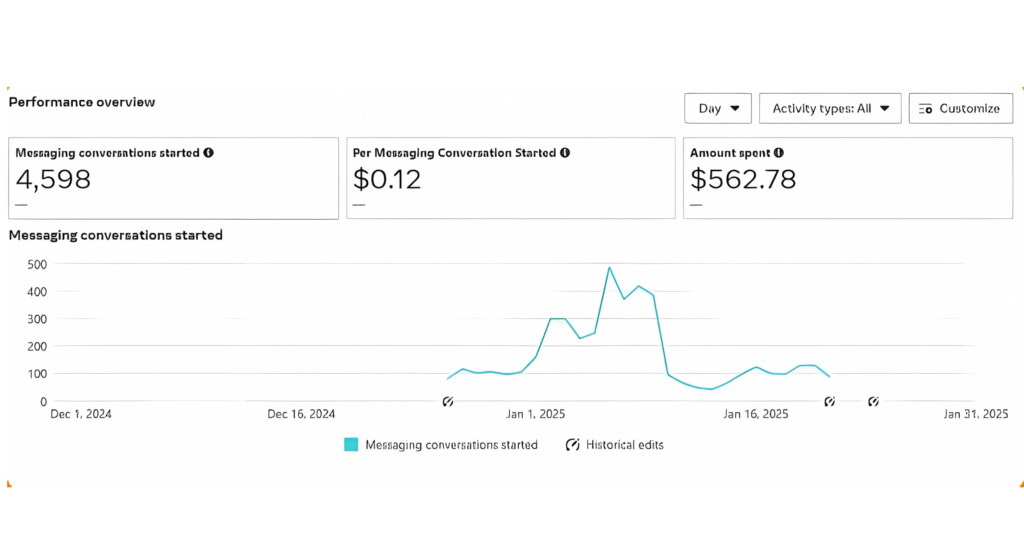The image size is (1024, 556).
Task: Click the Customize button
Action: (960, 108)
